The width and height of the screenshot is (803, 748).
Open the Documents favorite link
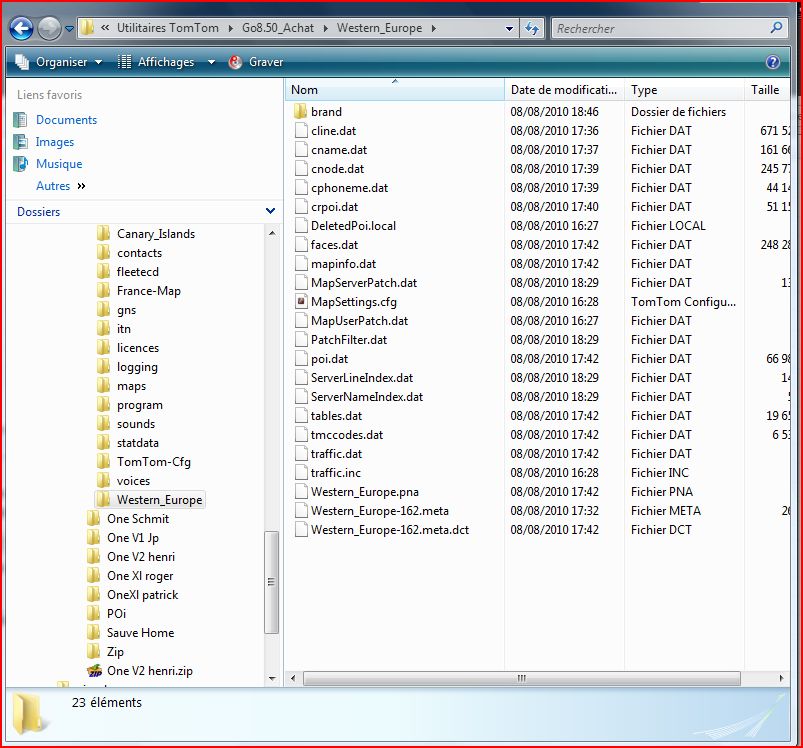(x=66, y=120)
